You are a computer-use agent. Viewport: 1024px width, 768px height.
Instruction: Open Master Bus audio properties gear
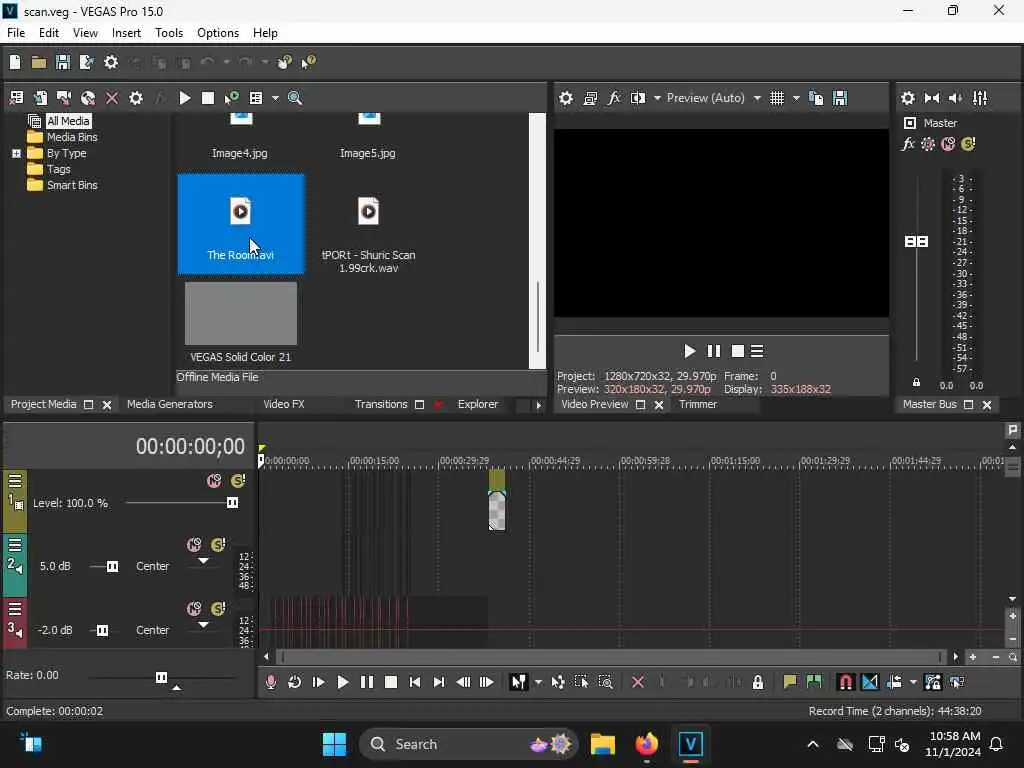tap(908, 98)
